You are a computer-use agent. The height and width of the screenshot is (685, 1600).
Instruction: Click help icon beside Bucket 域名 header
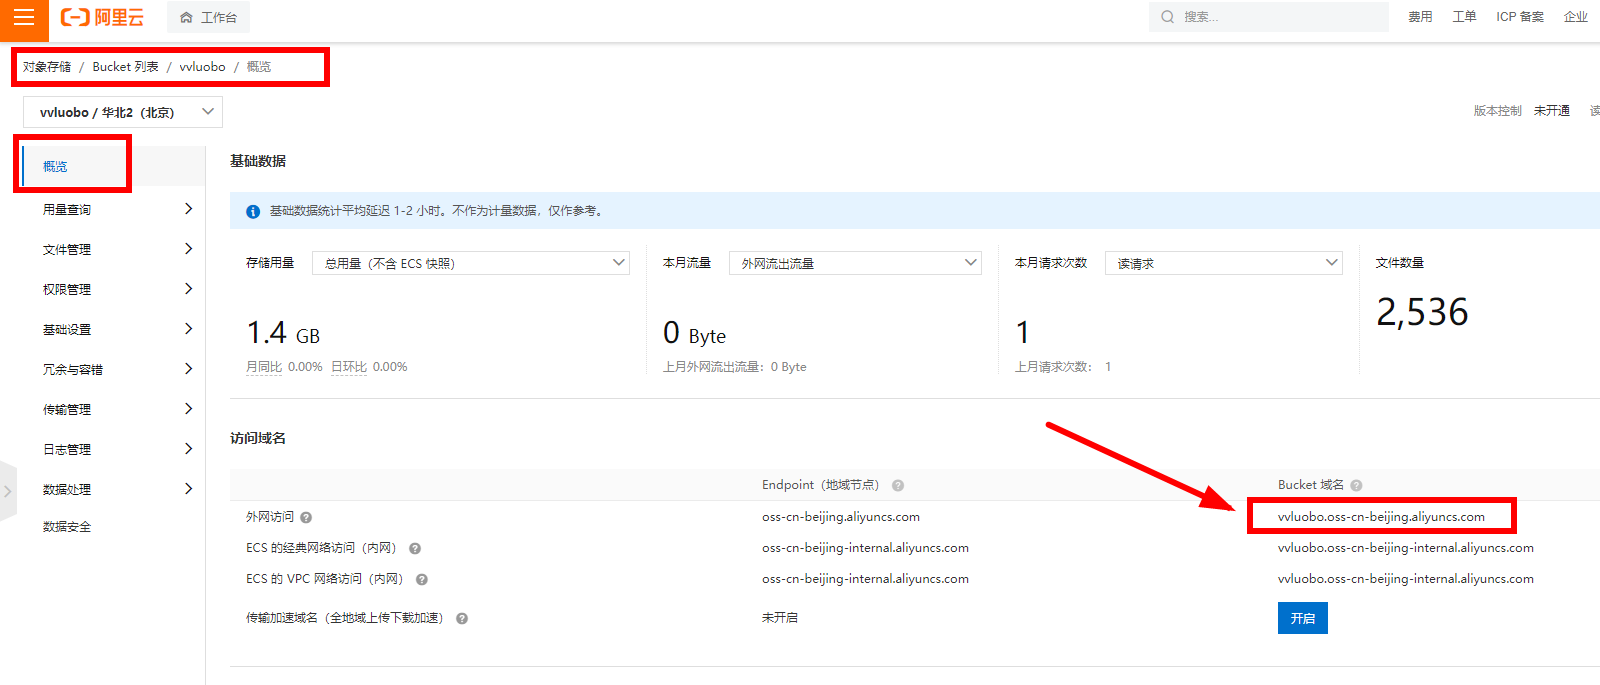click(1356, 485)
